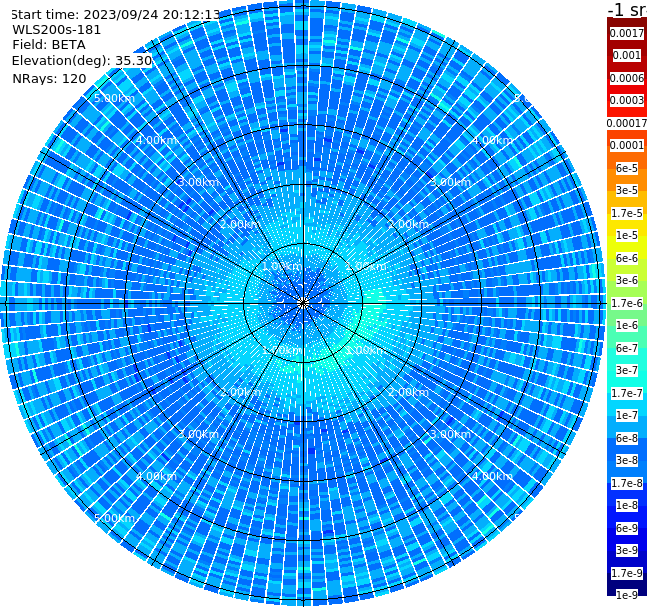The height and width of the screenshot is (607, 647).
Task: Select the upper-left 4.00km range label
Action: tap(156, 140)
